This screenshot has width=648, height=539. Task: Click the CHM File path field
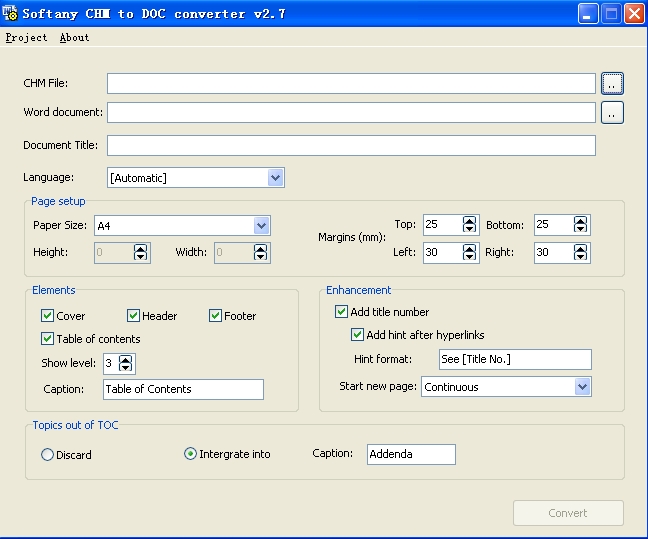click(x=351, y=83)
